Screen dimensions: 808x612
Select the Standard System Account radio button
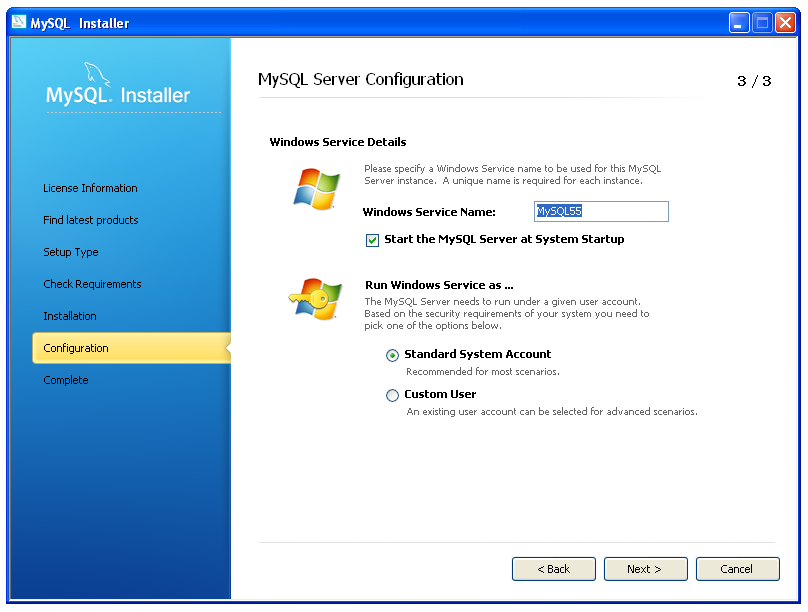click(392, 355)
